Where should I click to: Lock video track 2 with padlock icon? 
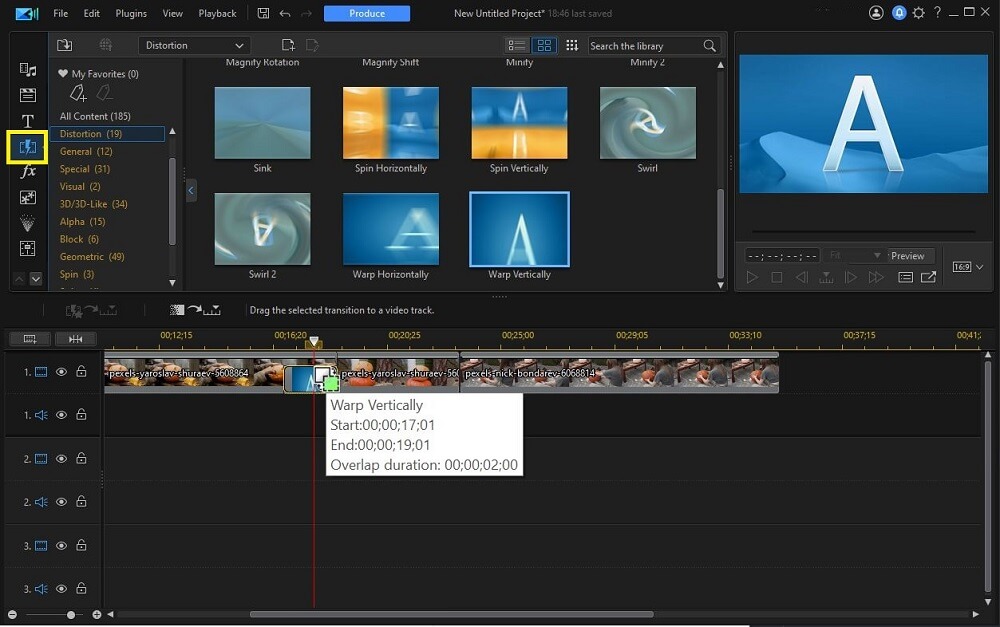click(81, 459)
